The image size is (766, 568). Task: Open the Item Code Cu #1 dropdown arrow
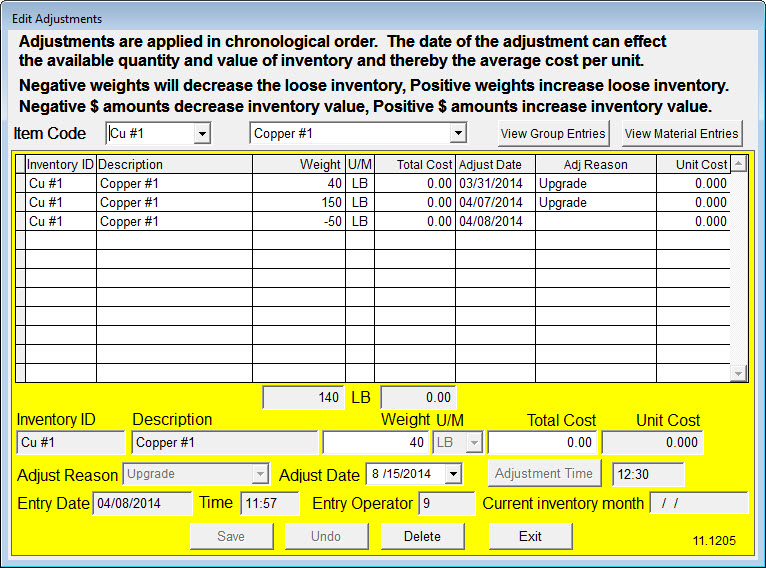(x=202, y=133)
